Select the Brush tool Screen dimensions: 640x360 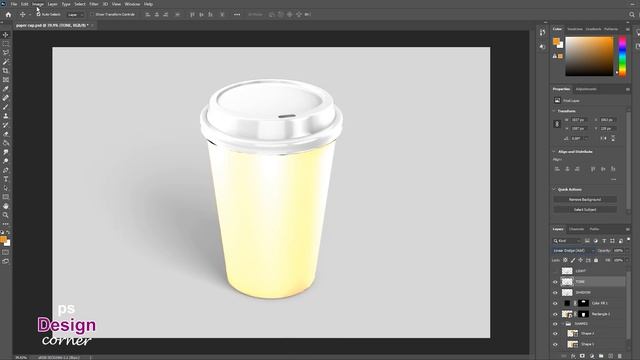(x=6, y=107)
